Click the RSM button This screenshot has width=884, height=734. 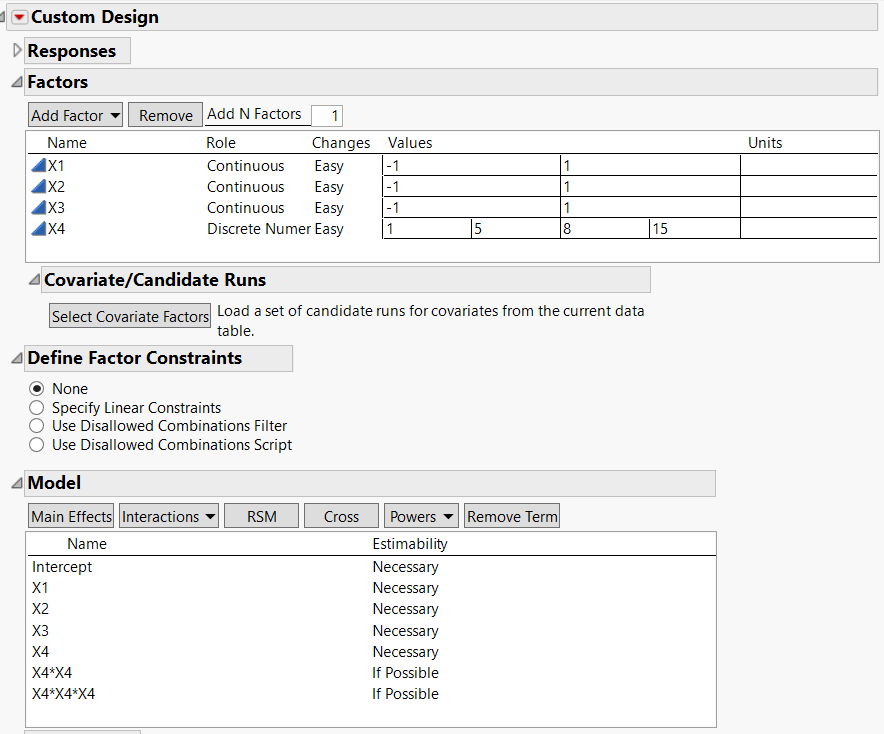click(261, 516)
